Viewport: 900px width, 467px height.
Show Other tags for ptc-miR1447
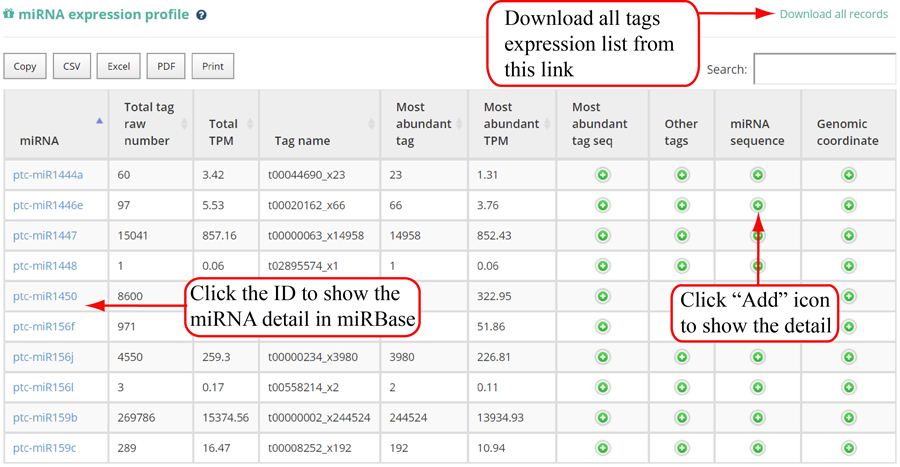[682, 236]
